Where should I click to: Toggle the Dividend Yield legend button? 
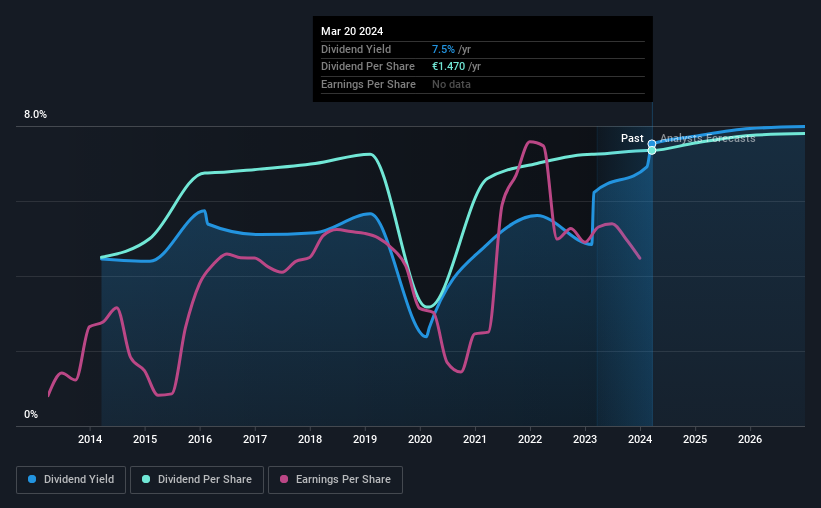click(x=71, y=480)
